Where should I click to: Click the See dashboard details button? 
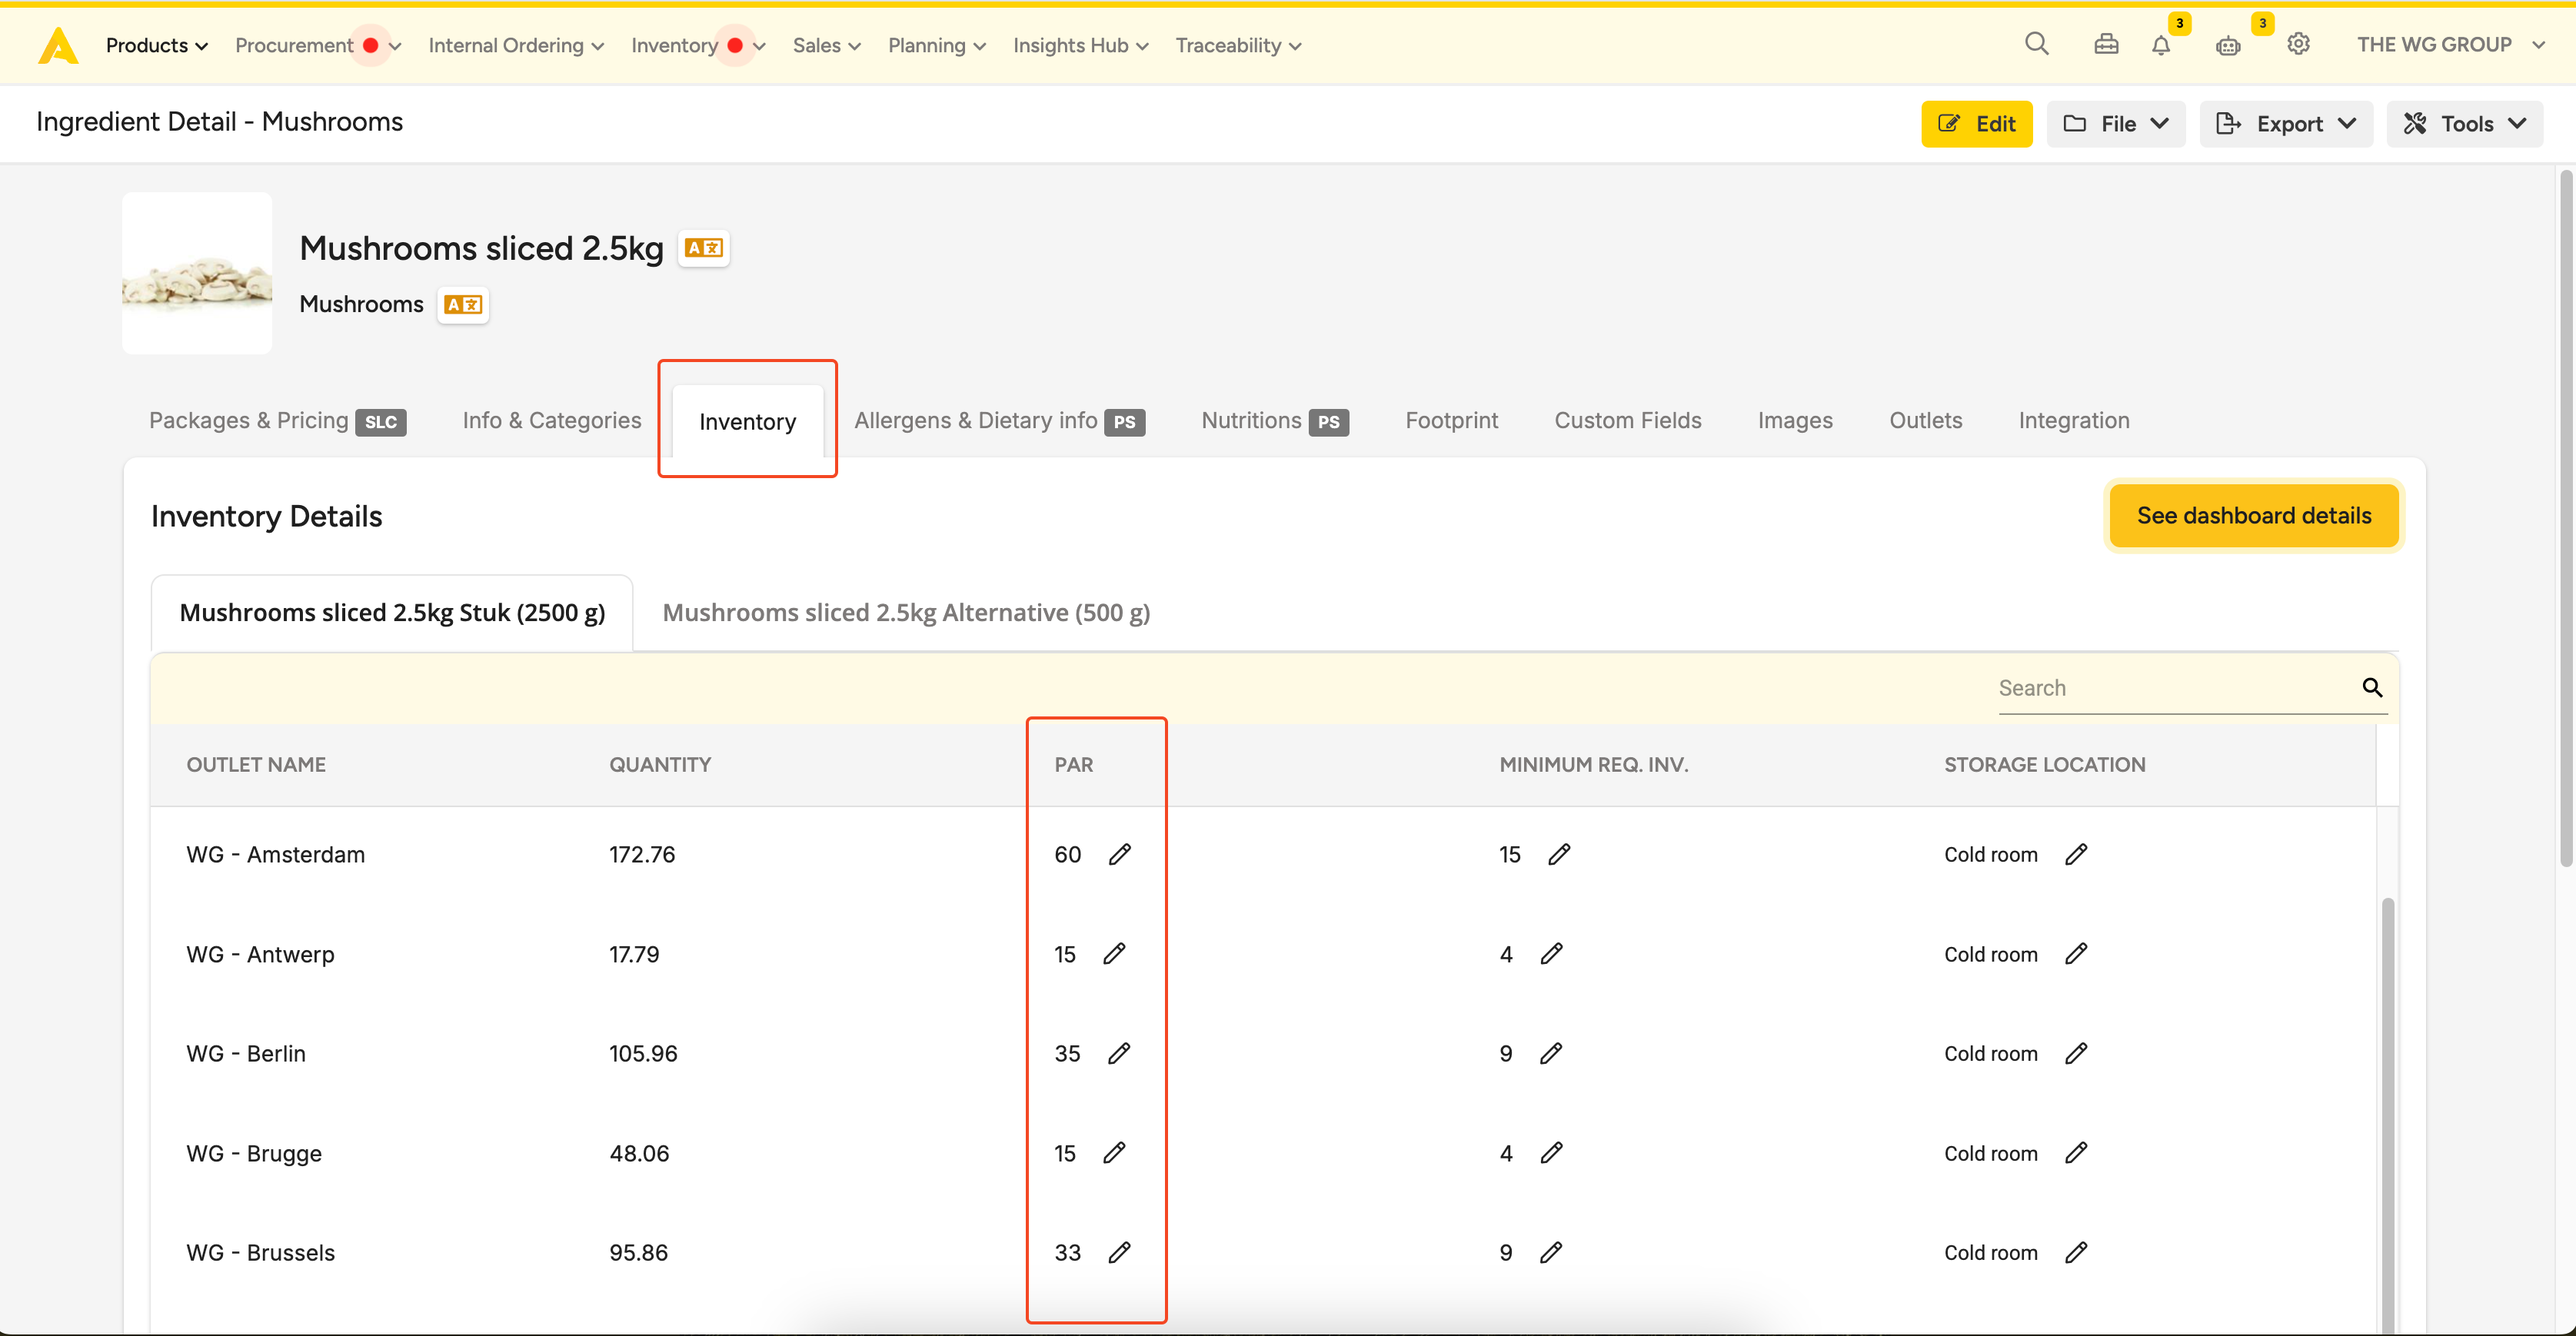[2253, 516]
